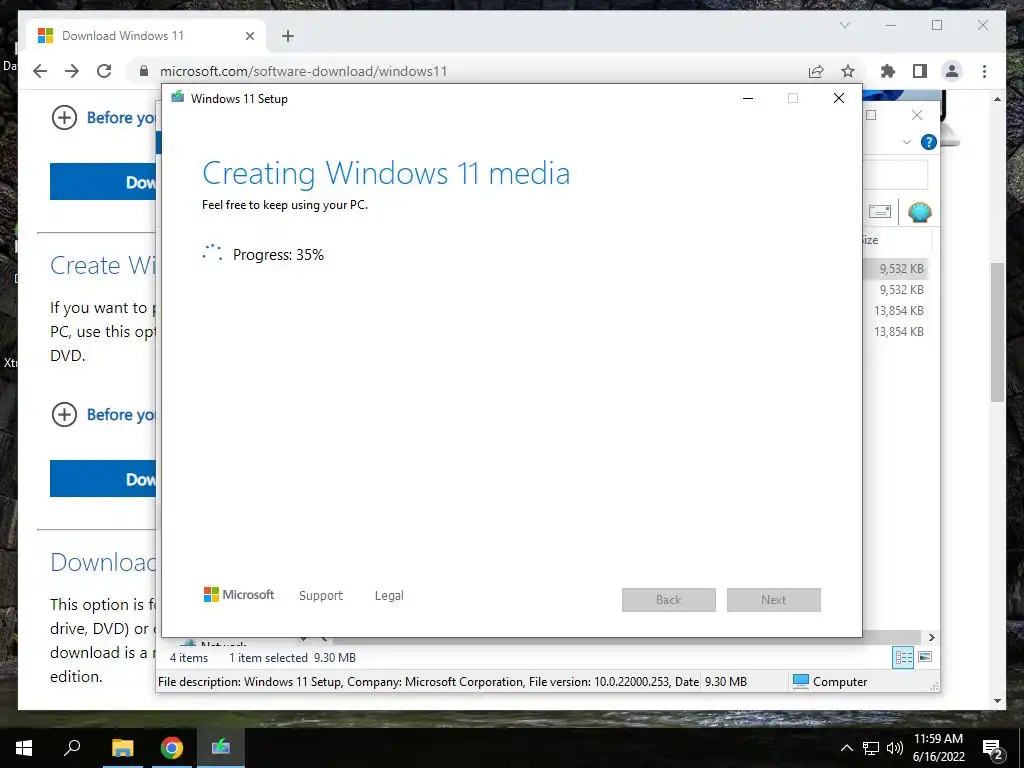Click the shell icon in Explorer
Image resolution: width=1024 pixels, height=768 pixels.
tap(920, 212)
